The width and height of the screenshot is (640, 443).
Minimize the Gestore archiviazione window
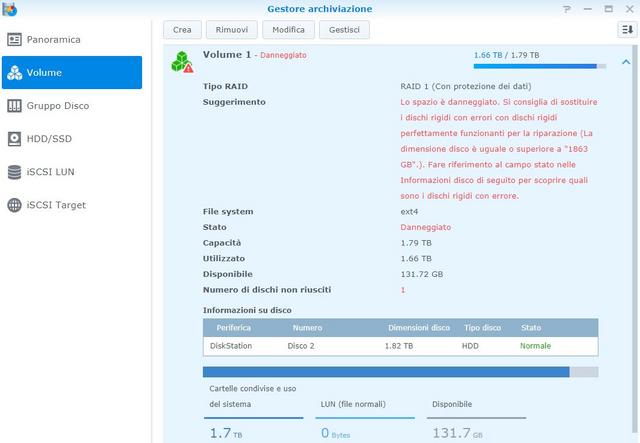(588, 9)
